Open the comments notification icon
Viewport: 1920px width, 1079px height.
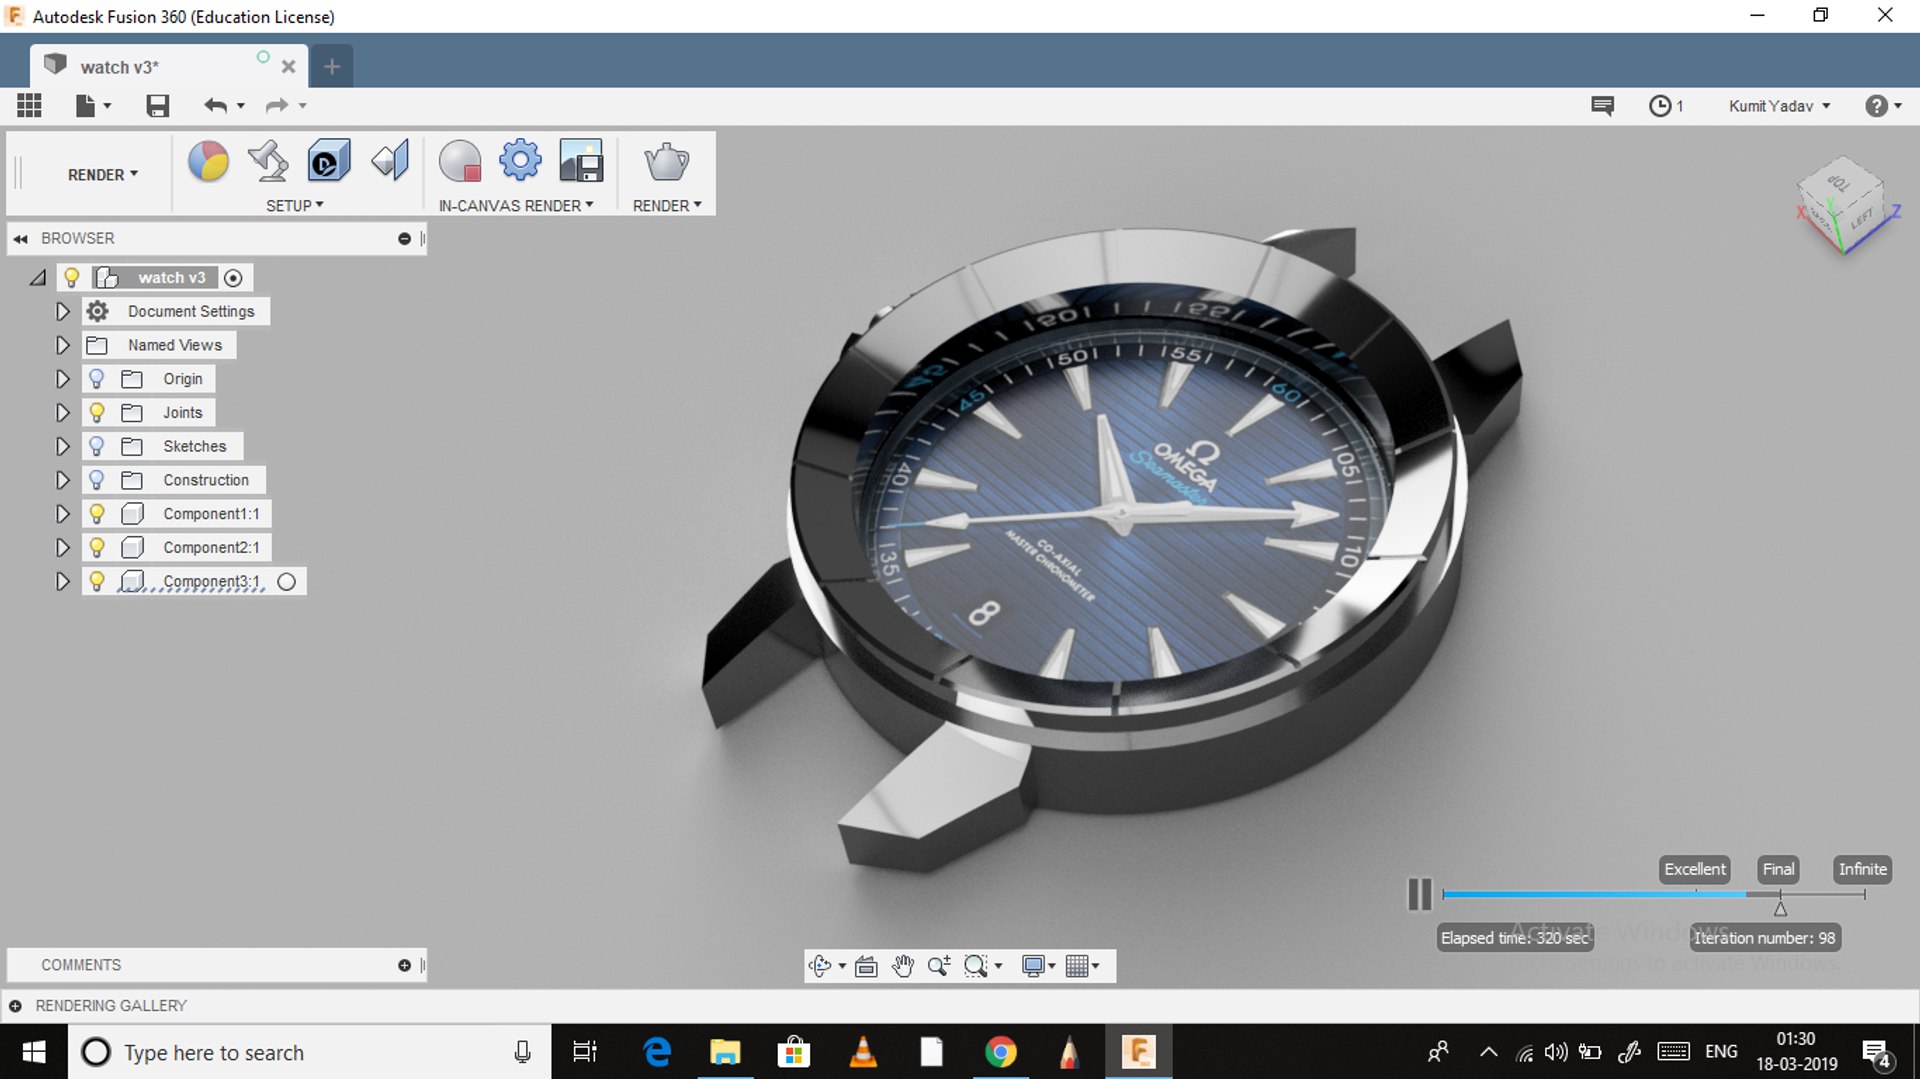1602,106
